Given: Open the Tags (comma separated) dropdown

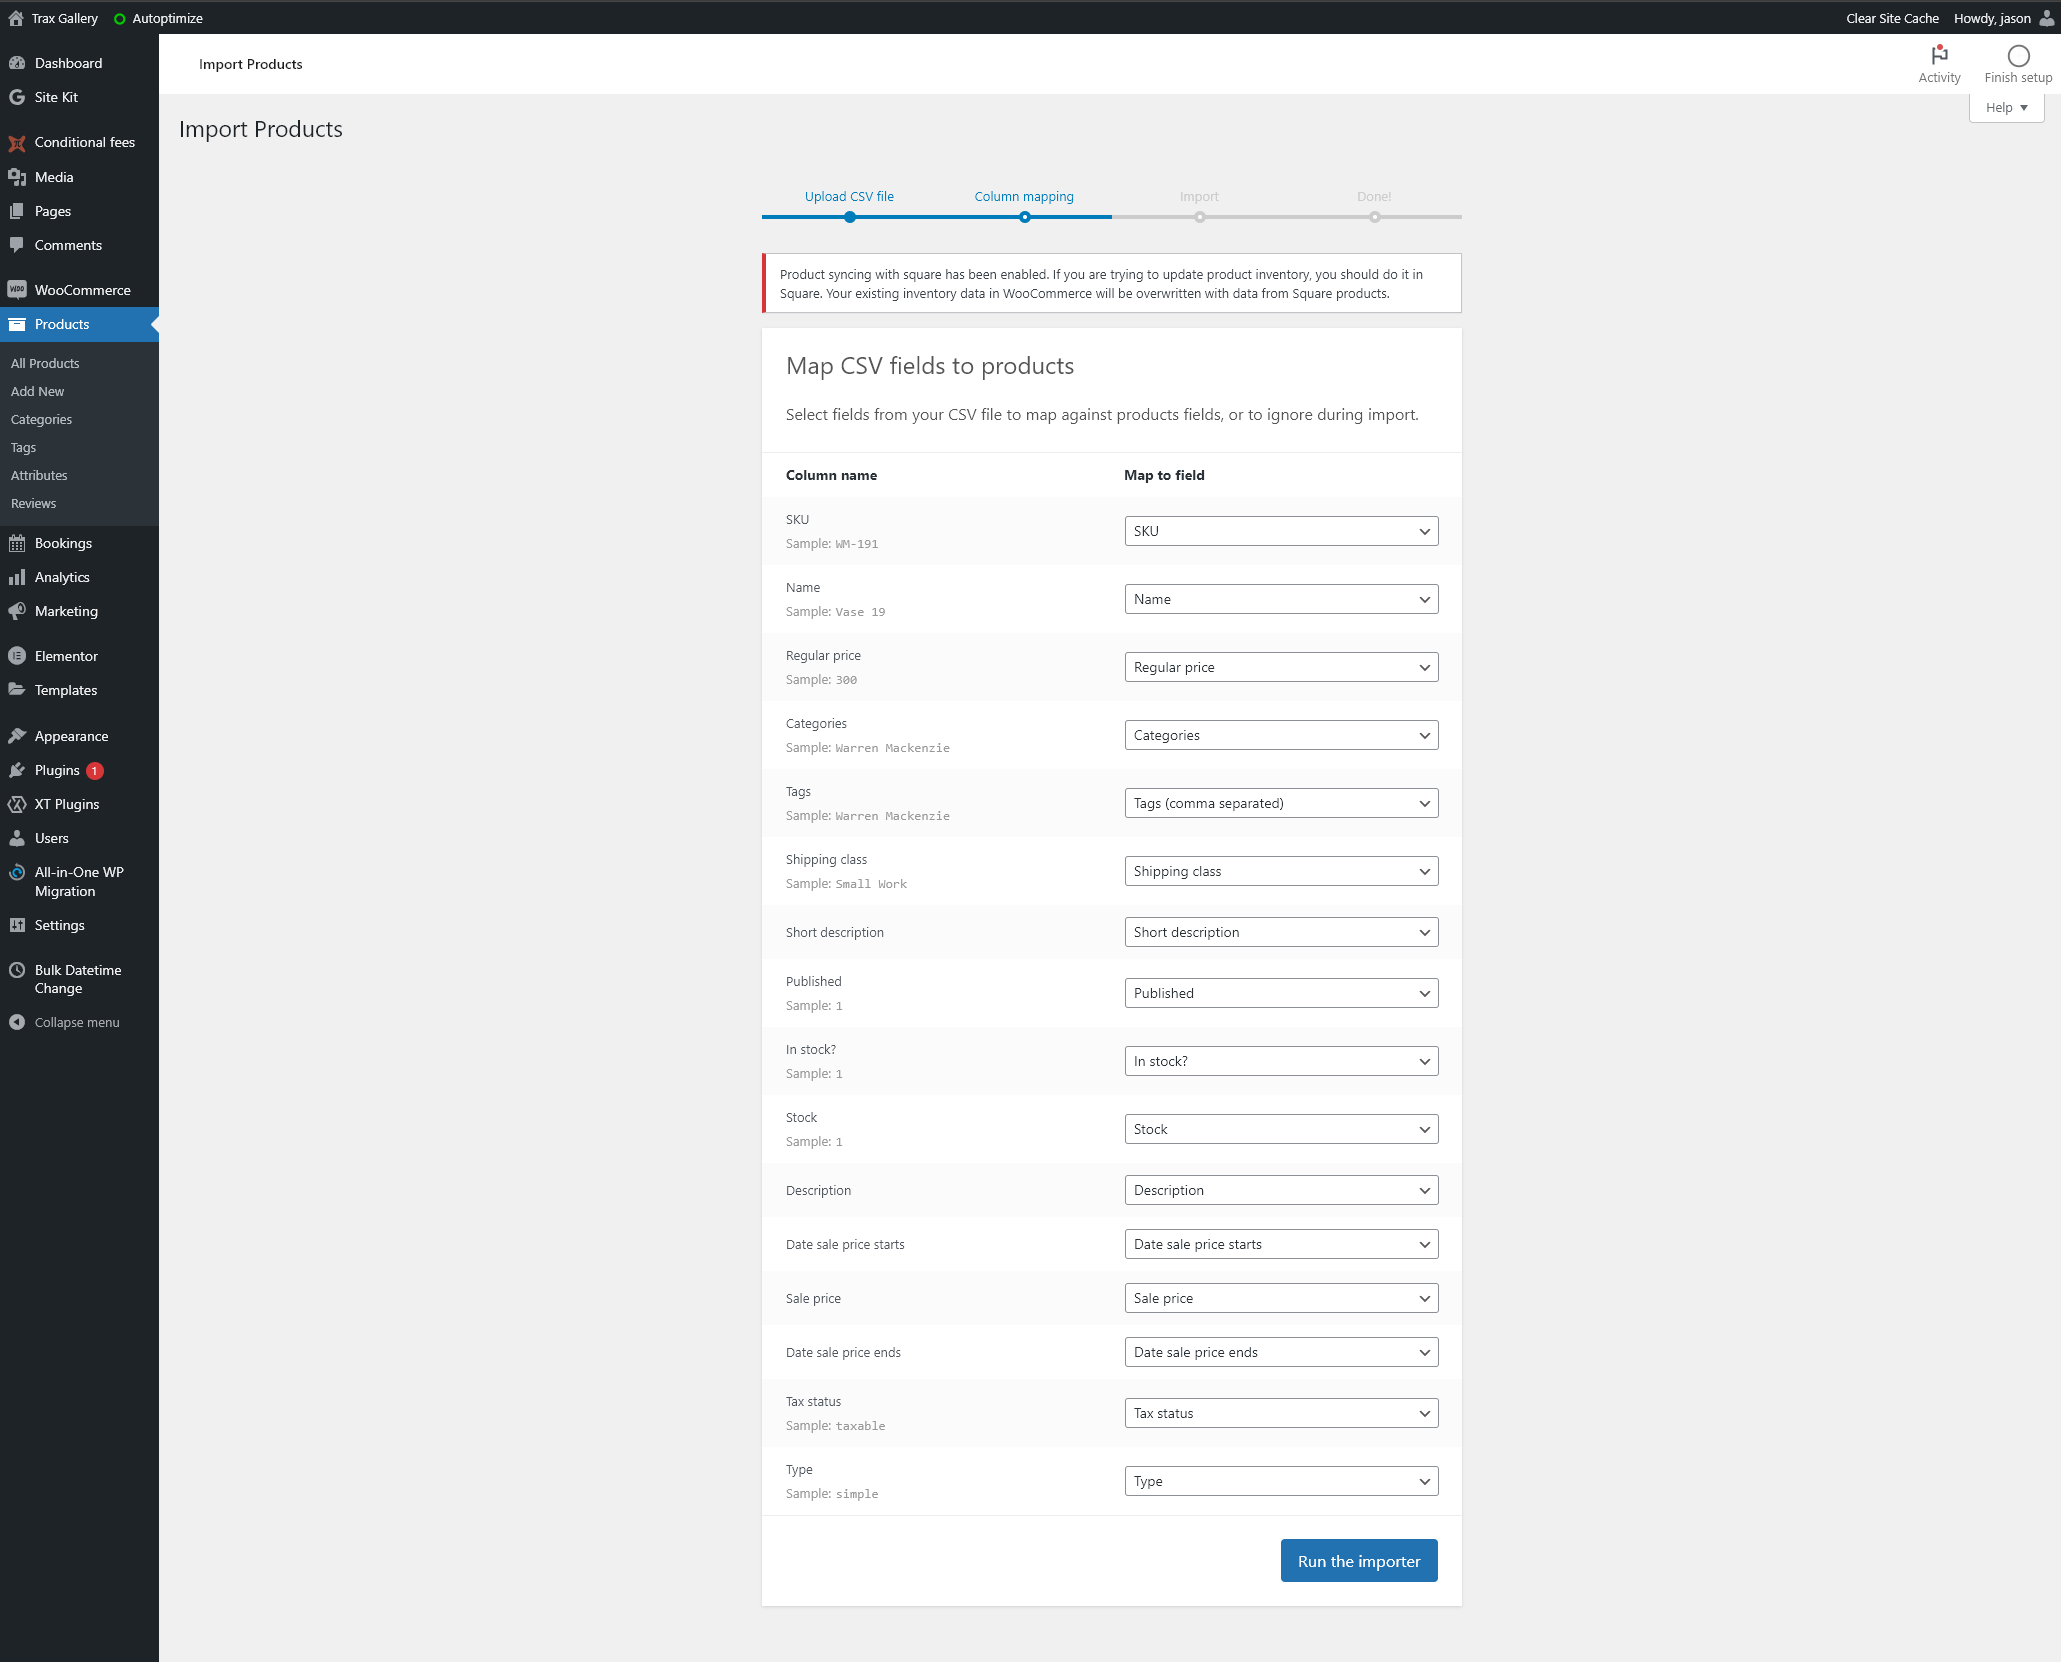Looking at the screenshot, I should (1281, 803).
